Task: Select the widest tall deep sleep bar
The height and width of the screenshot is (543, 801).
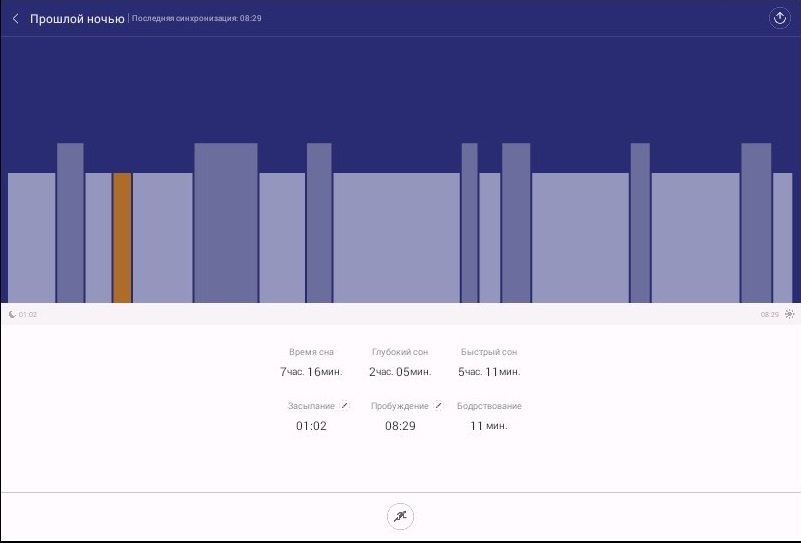Action: click(226, 223)
